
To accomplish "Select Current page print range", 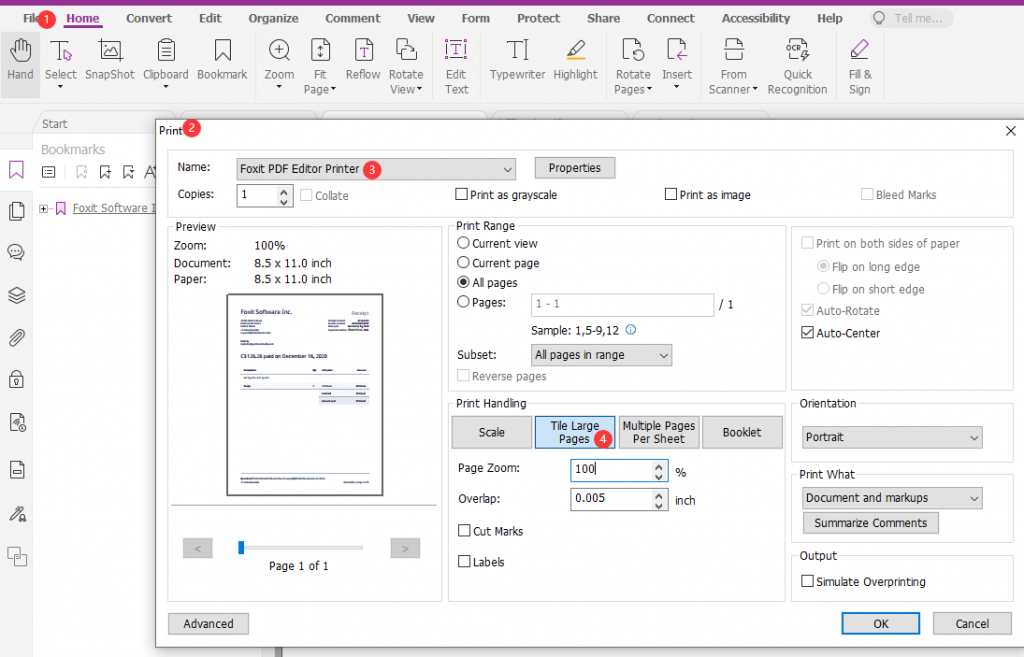I will pyautogui.click(x=463, y=263).
